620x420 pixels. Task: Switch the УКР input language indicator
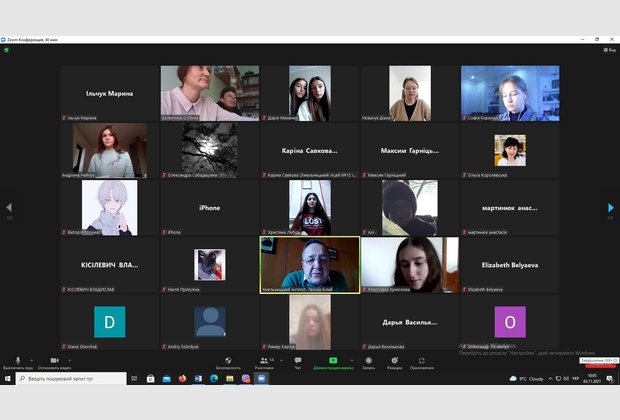[x=575, y=378]
